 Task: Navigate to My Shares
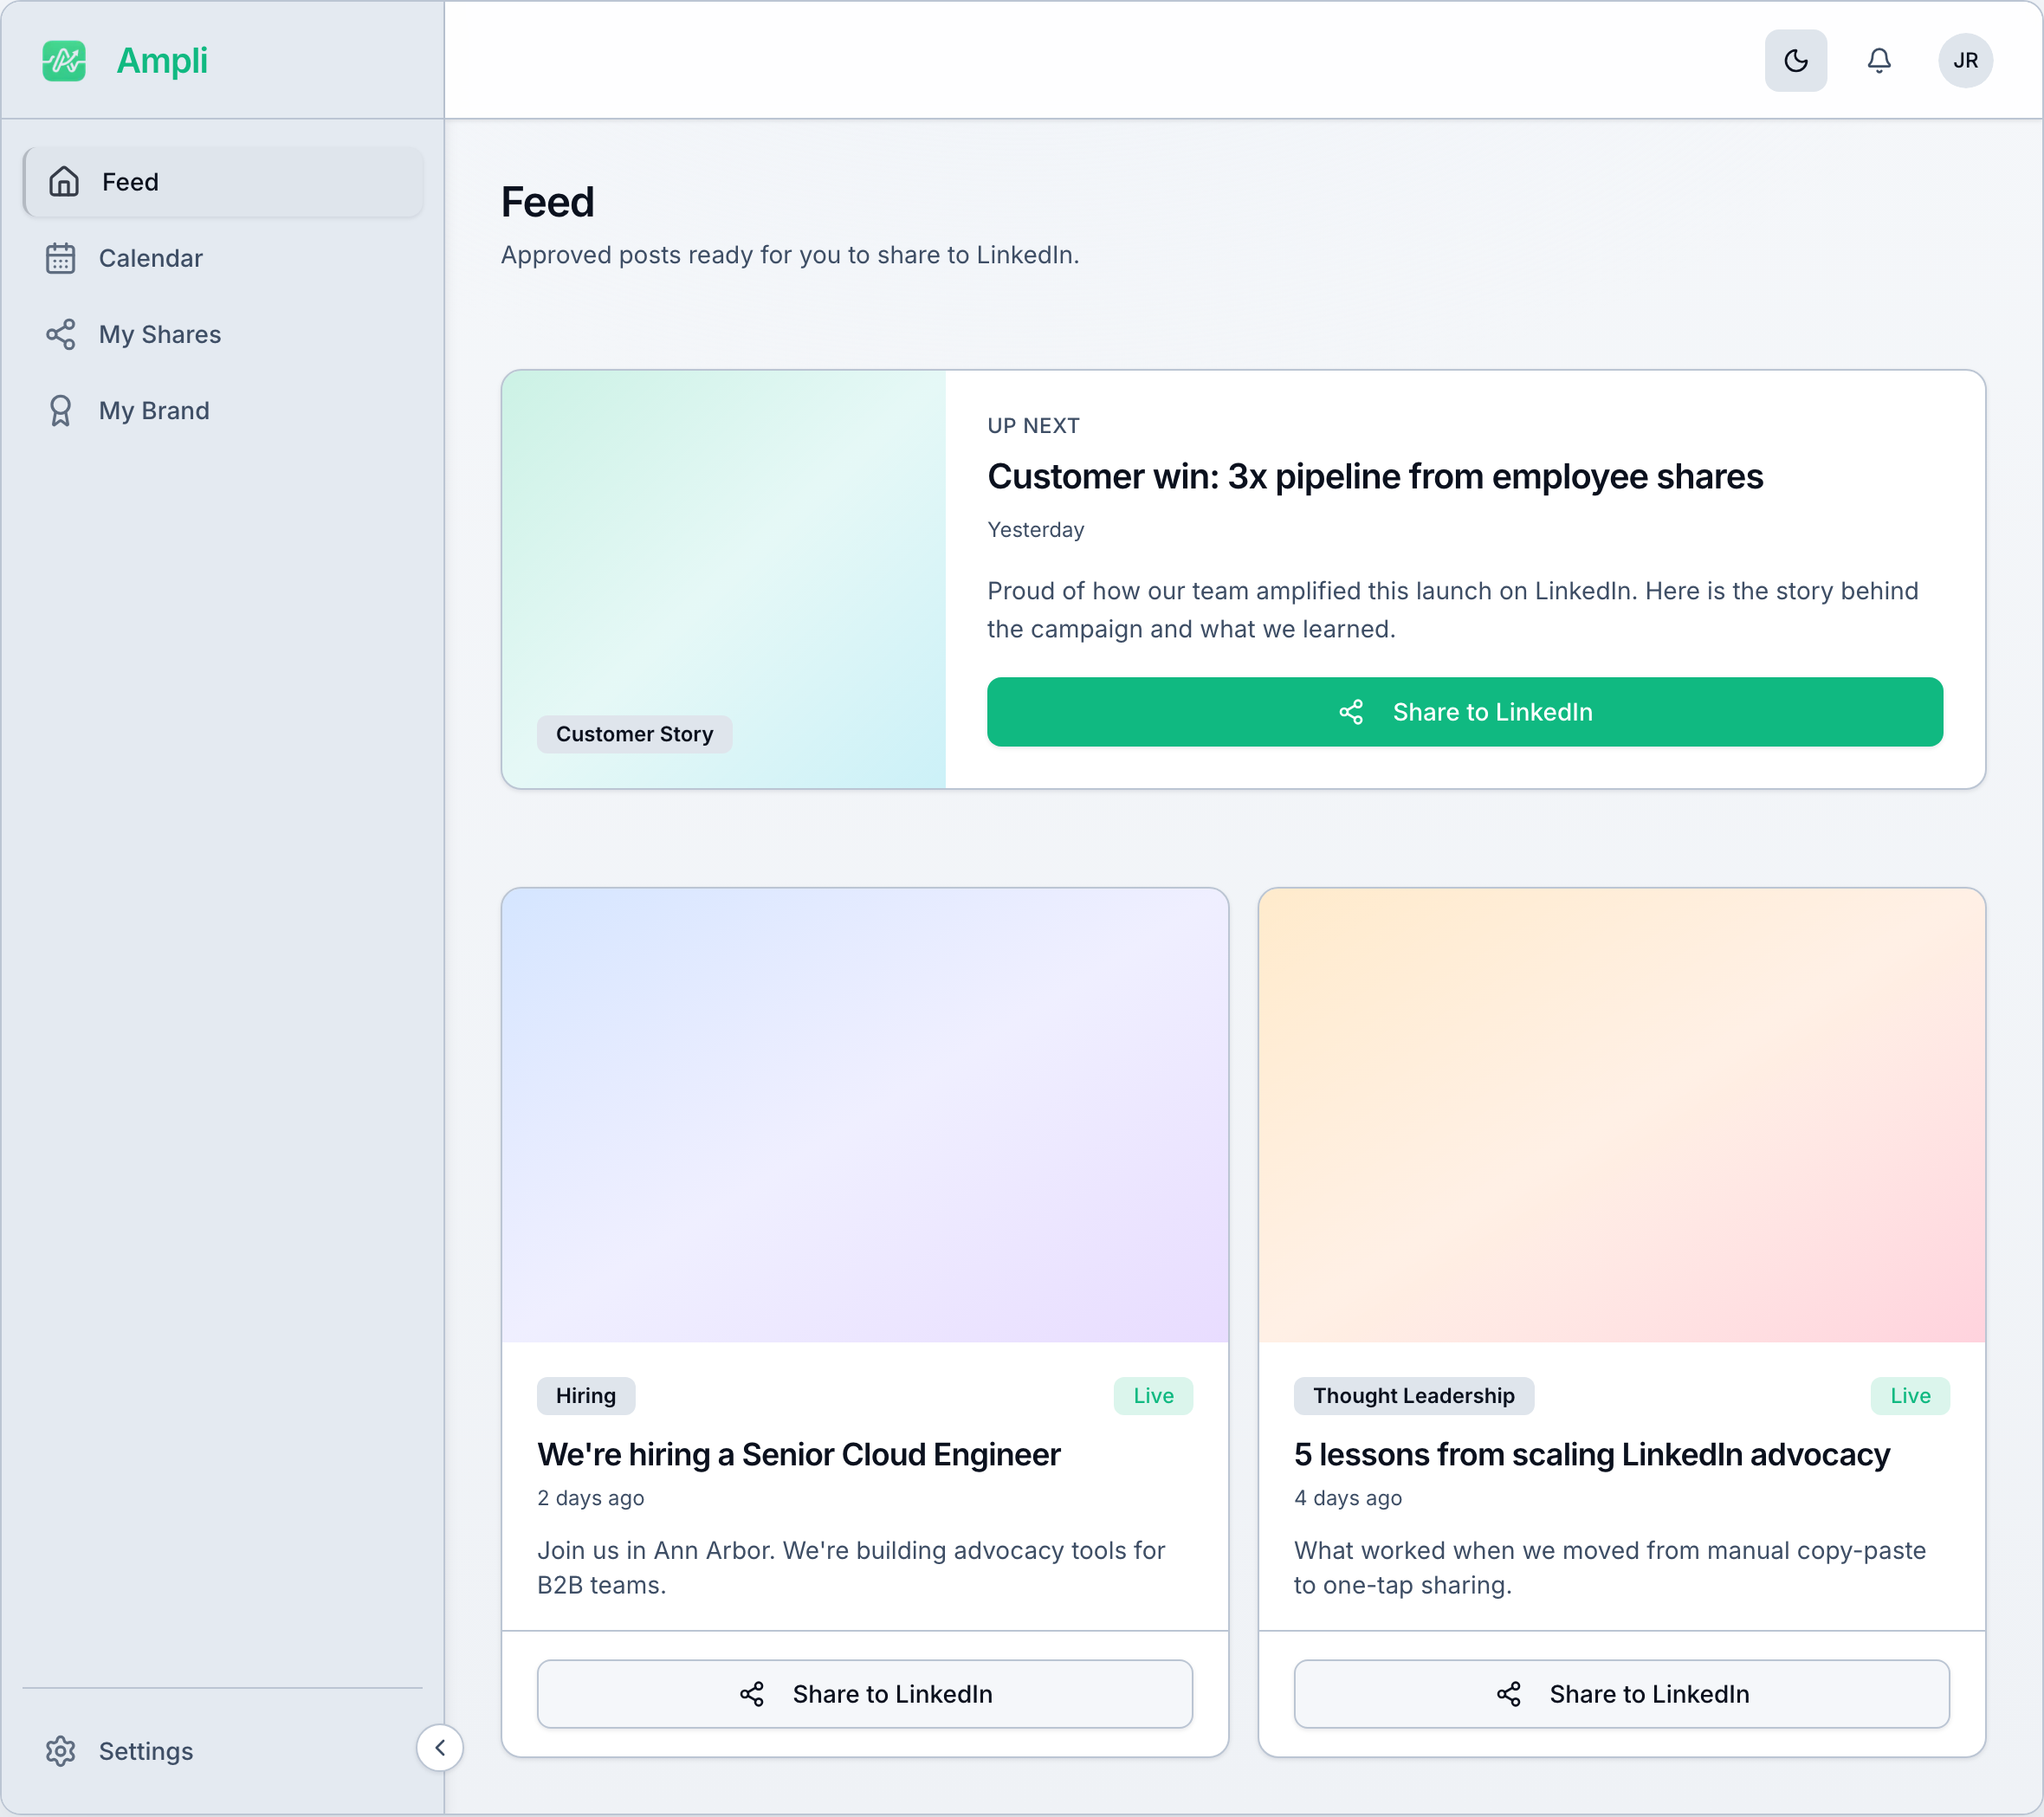point(223,334)
